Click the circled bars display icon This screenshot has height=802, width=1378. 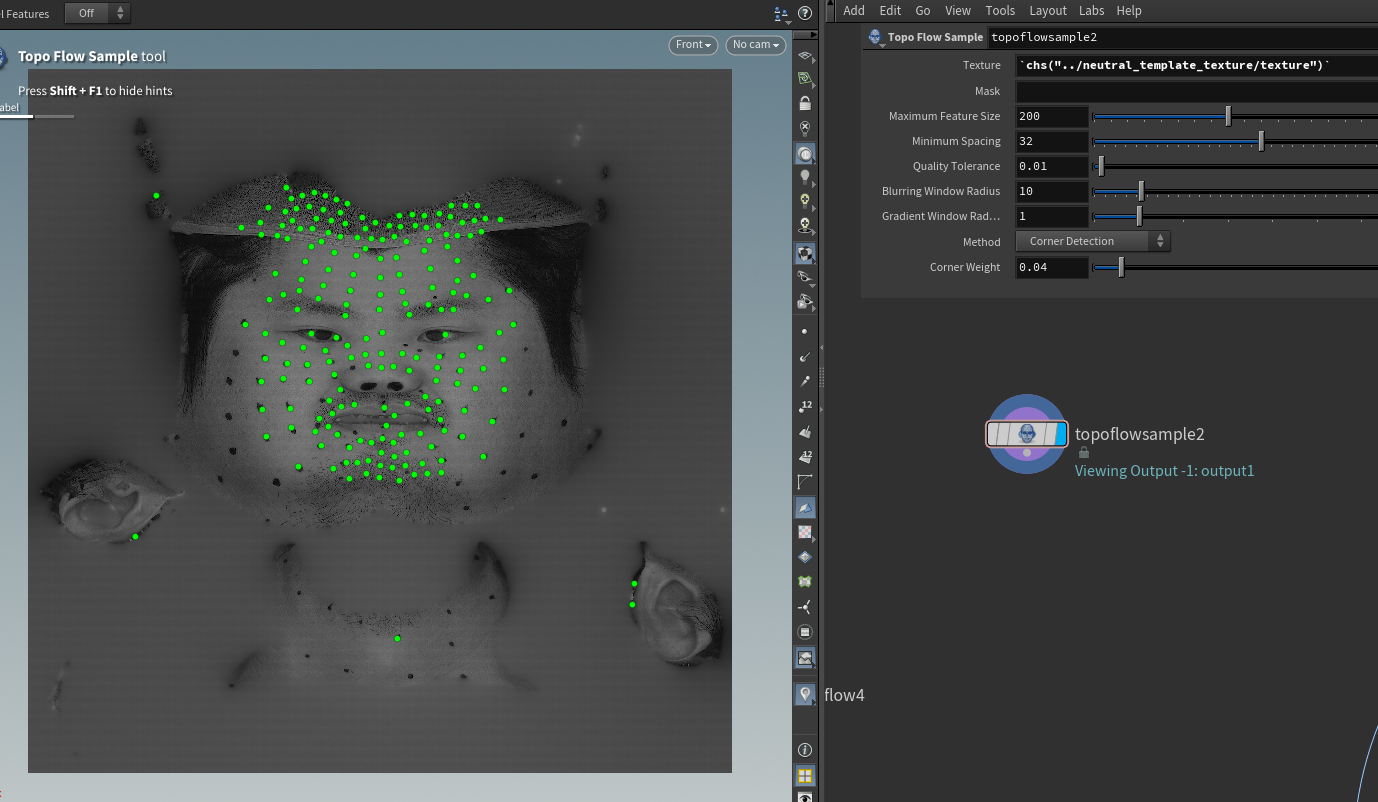coord(805,632)
